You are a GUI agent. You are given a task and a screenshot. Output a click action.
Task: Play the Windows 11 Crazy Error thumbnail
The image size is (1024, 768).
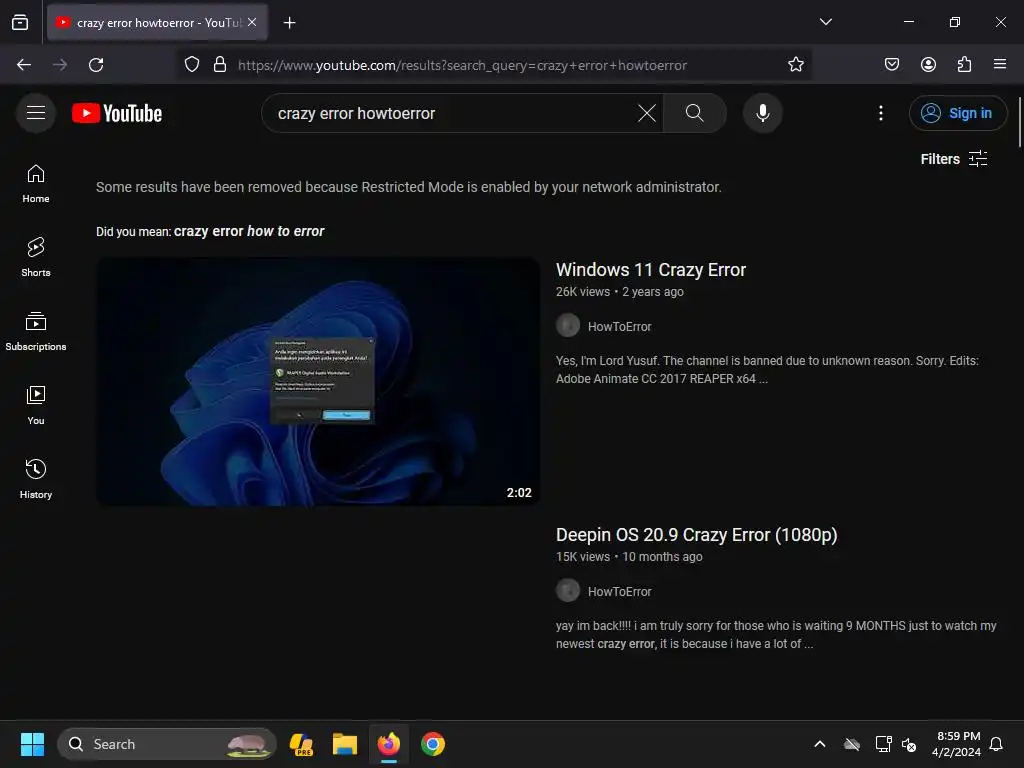(x=318, y=381)
